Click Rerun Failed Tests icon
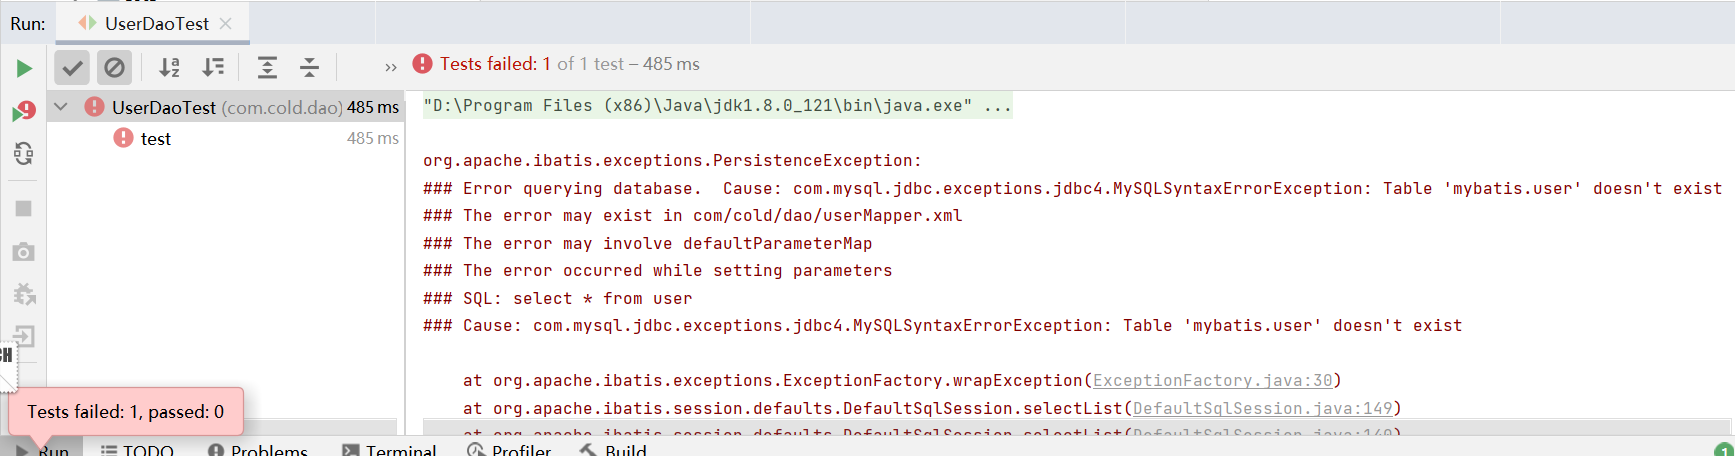This screenshot has height=456, width=1735. click(x=23, y=112)
